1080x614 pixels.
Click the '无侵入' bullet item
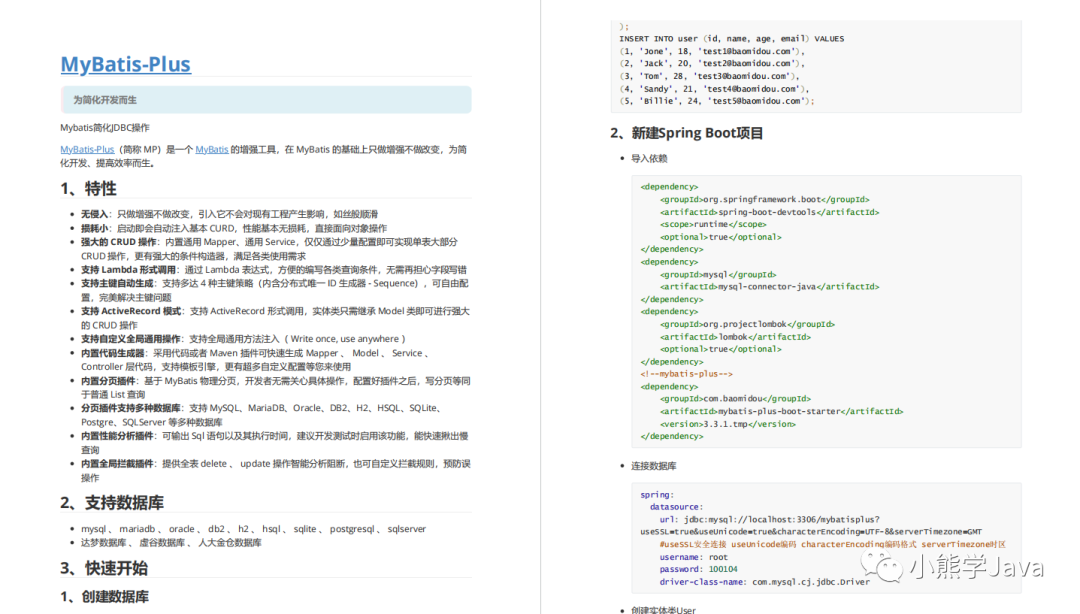click(x=230, y=214)
